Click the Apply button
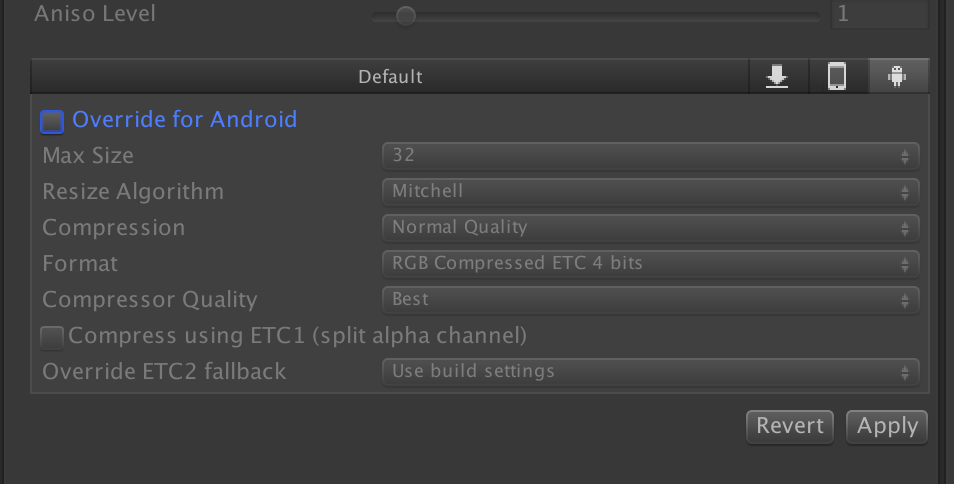 [887, 426]
